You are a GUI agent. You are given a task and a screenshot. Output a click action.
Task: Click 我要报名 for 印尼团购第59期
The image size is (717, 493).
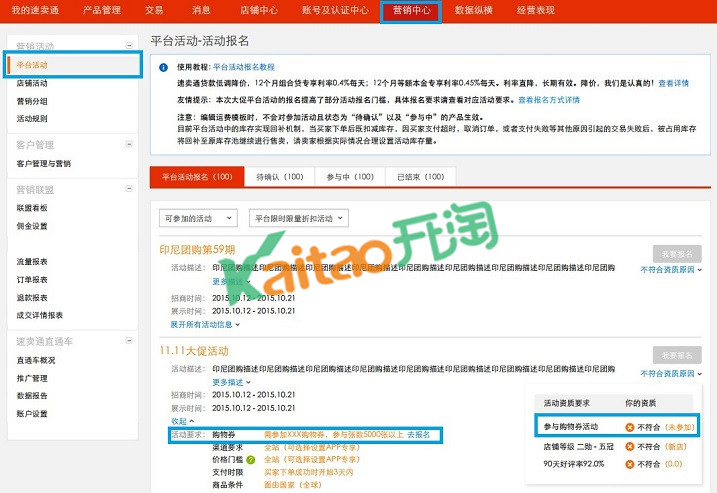[x=677, y=254]
